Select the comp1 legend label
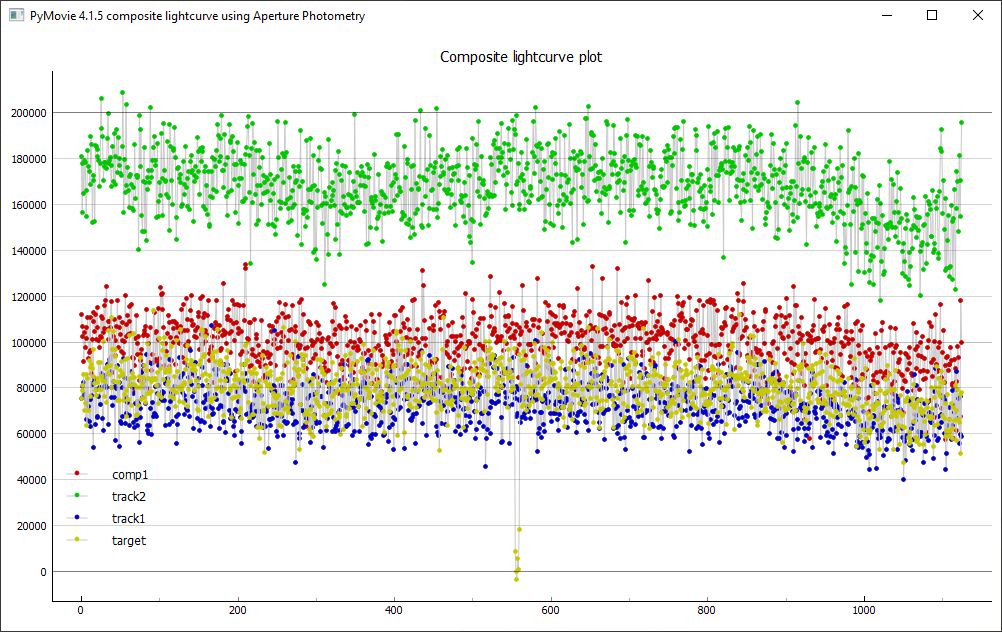This screenshot has width=1002, height=632. pyautogui.click(x=130, y=474)
